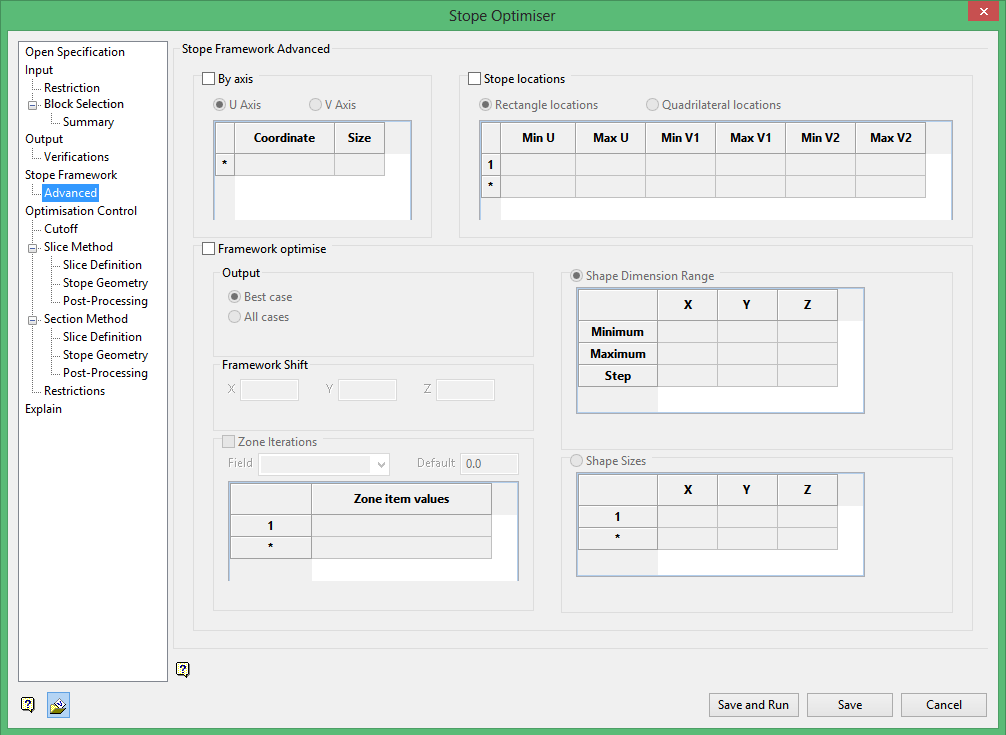
Task: Collapse the Block Selection tree node
Action: pos(32,104)
